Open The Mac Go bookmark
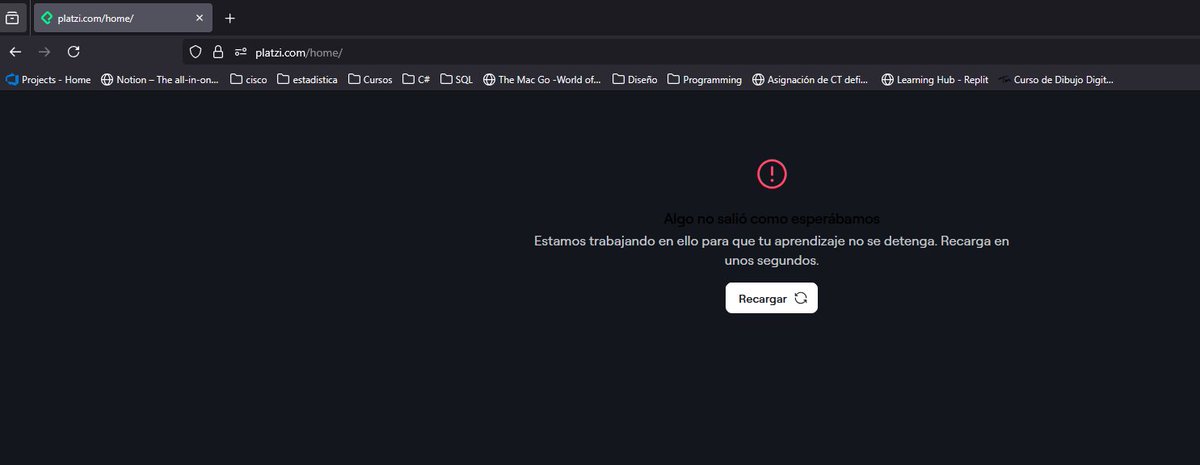 (x=542, y=80)
